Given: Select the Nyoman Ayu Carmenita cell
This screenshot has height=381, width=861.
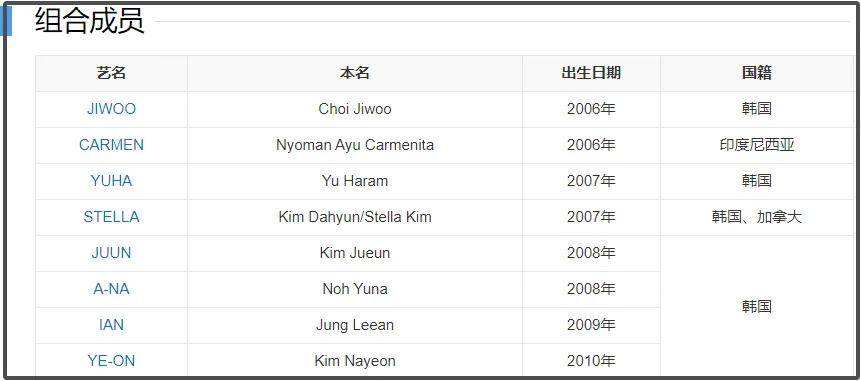Looking at the screenshot, I should click(x=355, y=145).
